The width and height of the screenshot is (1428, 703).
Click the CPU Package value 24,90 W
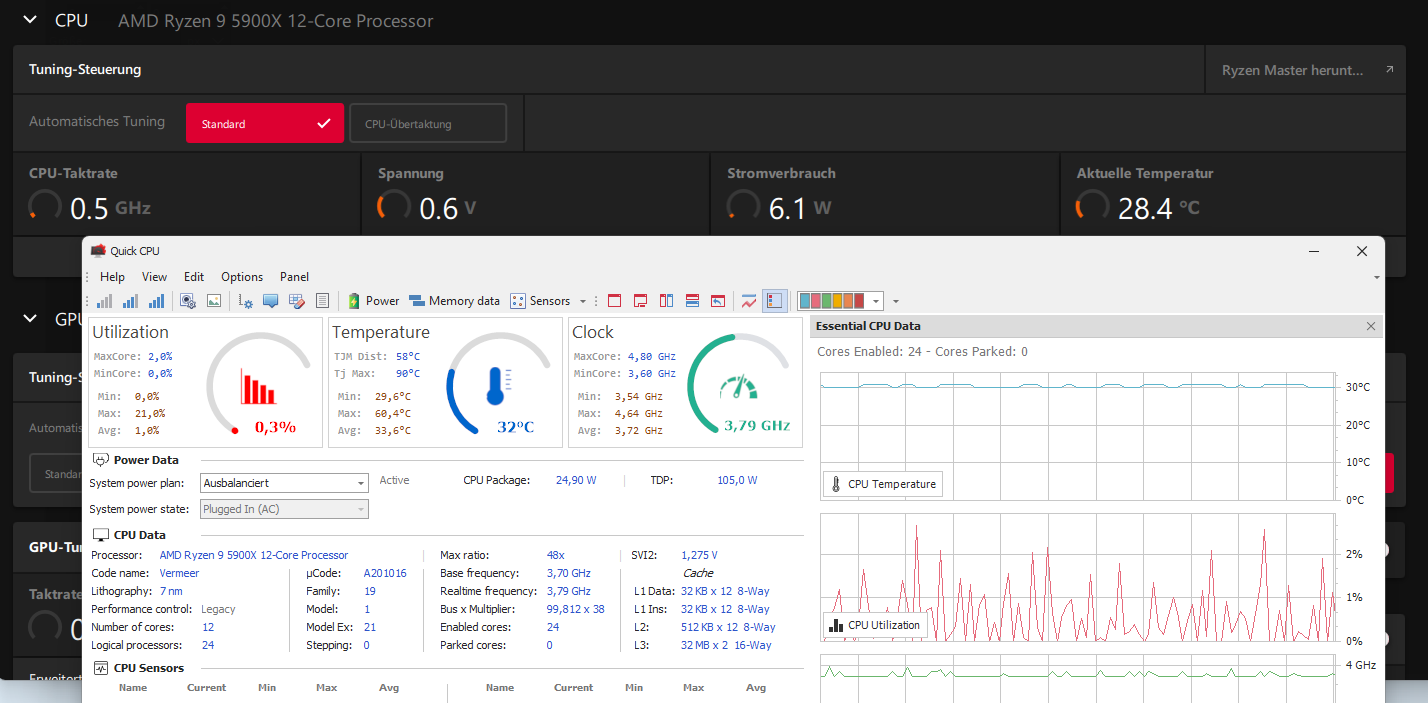(x=576, y=480)
